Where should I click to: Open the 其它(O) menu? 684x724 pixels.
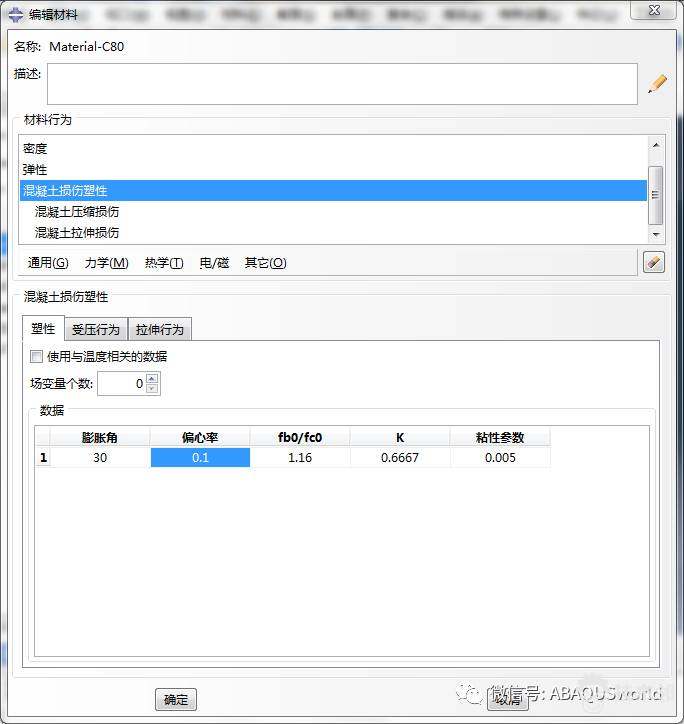[x=266, y=263]
